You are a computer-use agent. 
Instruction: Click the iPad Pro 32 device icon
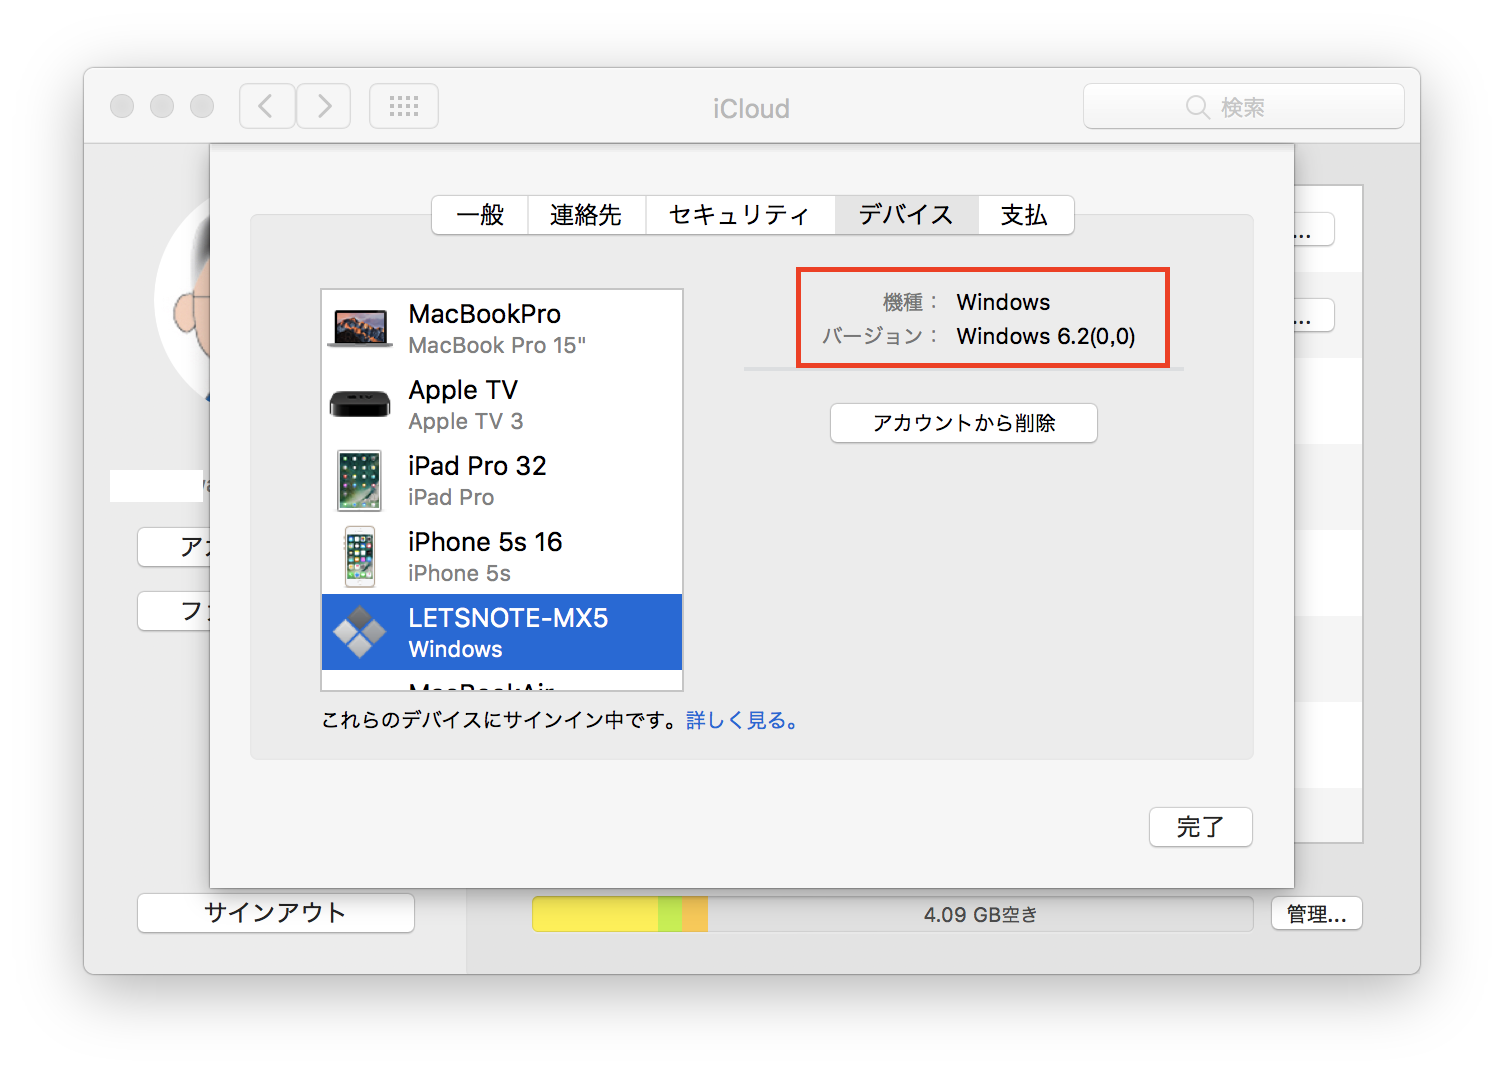click(360, 480)
